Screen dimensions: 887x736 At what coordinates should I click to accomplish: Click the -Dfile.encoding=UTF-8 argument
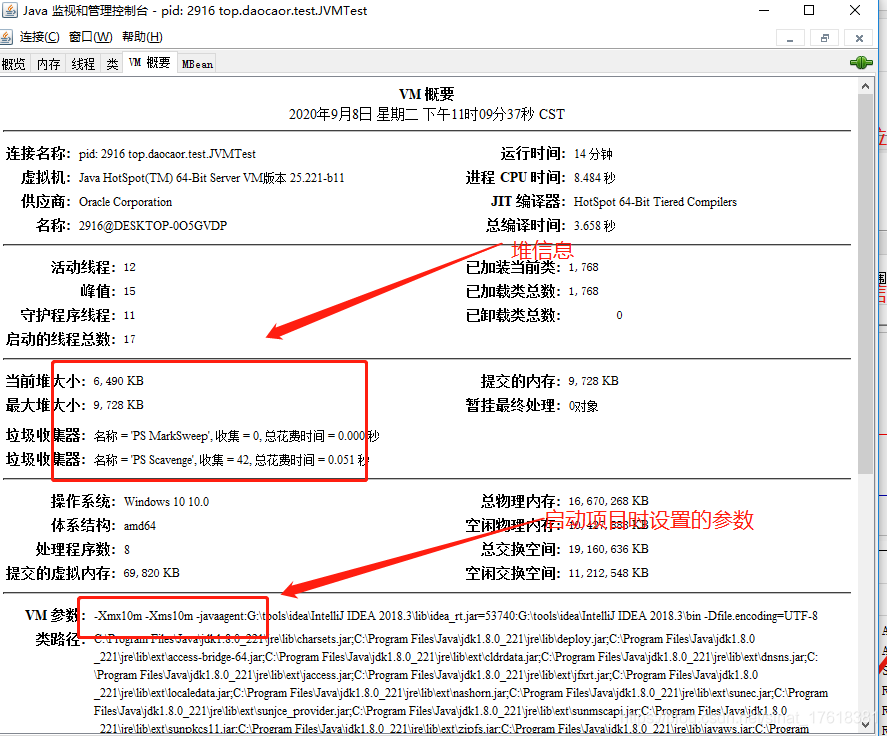click(x=760, y=616)
